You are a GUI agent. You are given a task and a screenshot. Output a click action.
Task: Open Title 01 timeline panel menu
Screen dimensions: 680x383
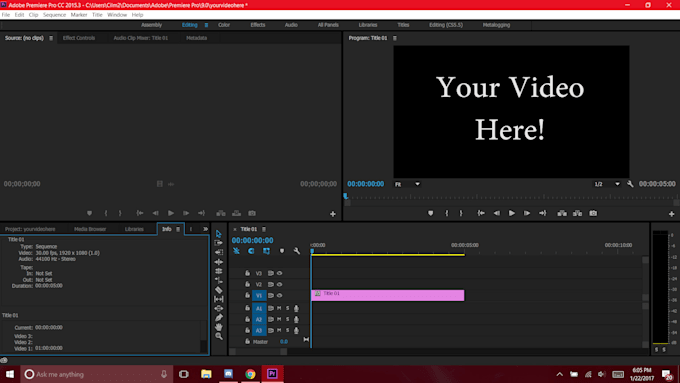tap(264, 229)
